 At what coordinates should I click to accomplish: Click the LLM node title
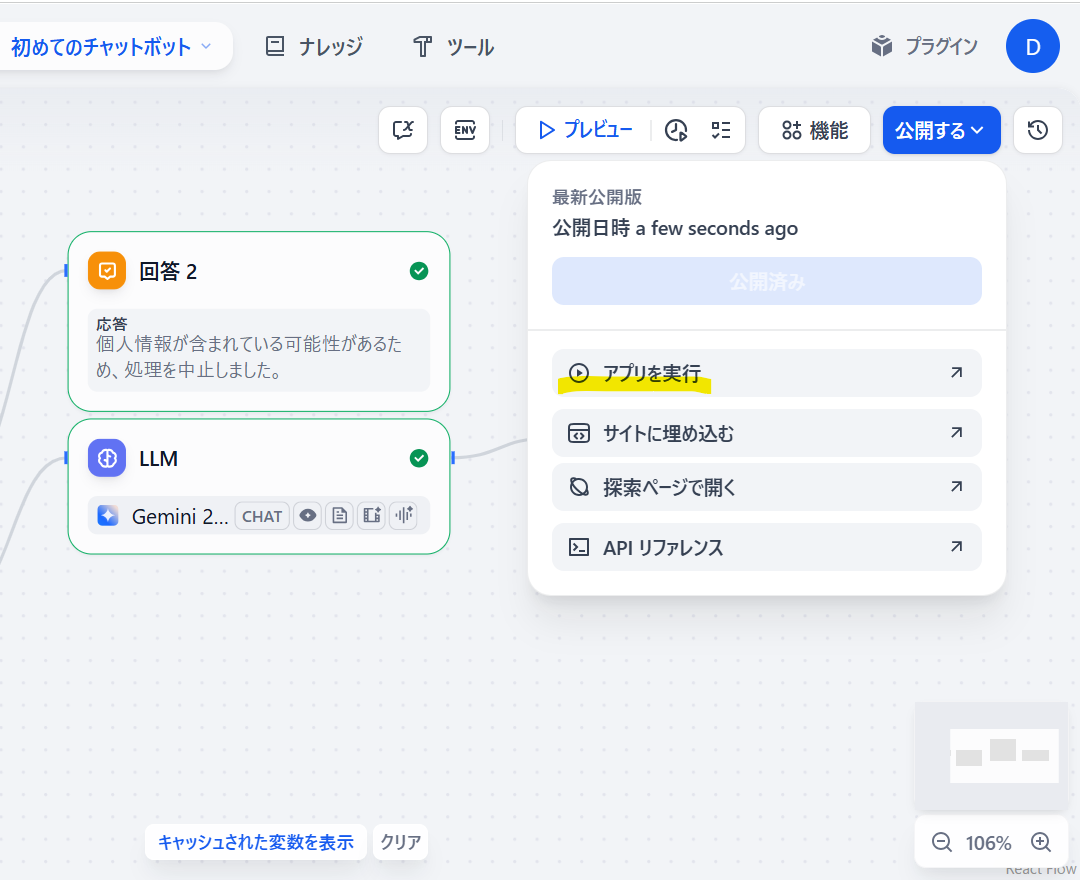click(x=158, y=459)
